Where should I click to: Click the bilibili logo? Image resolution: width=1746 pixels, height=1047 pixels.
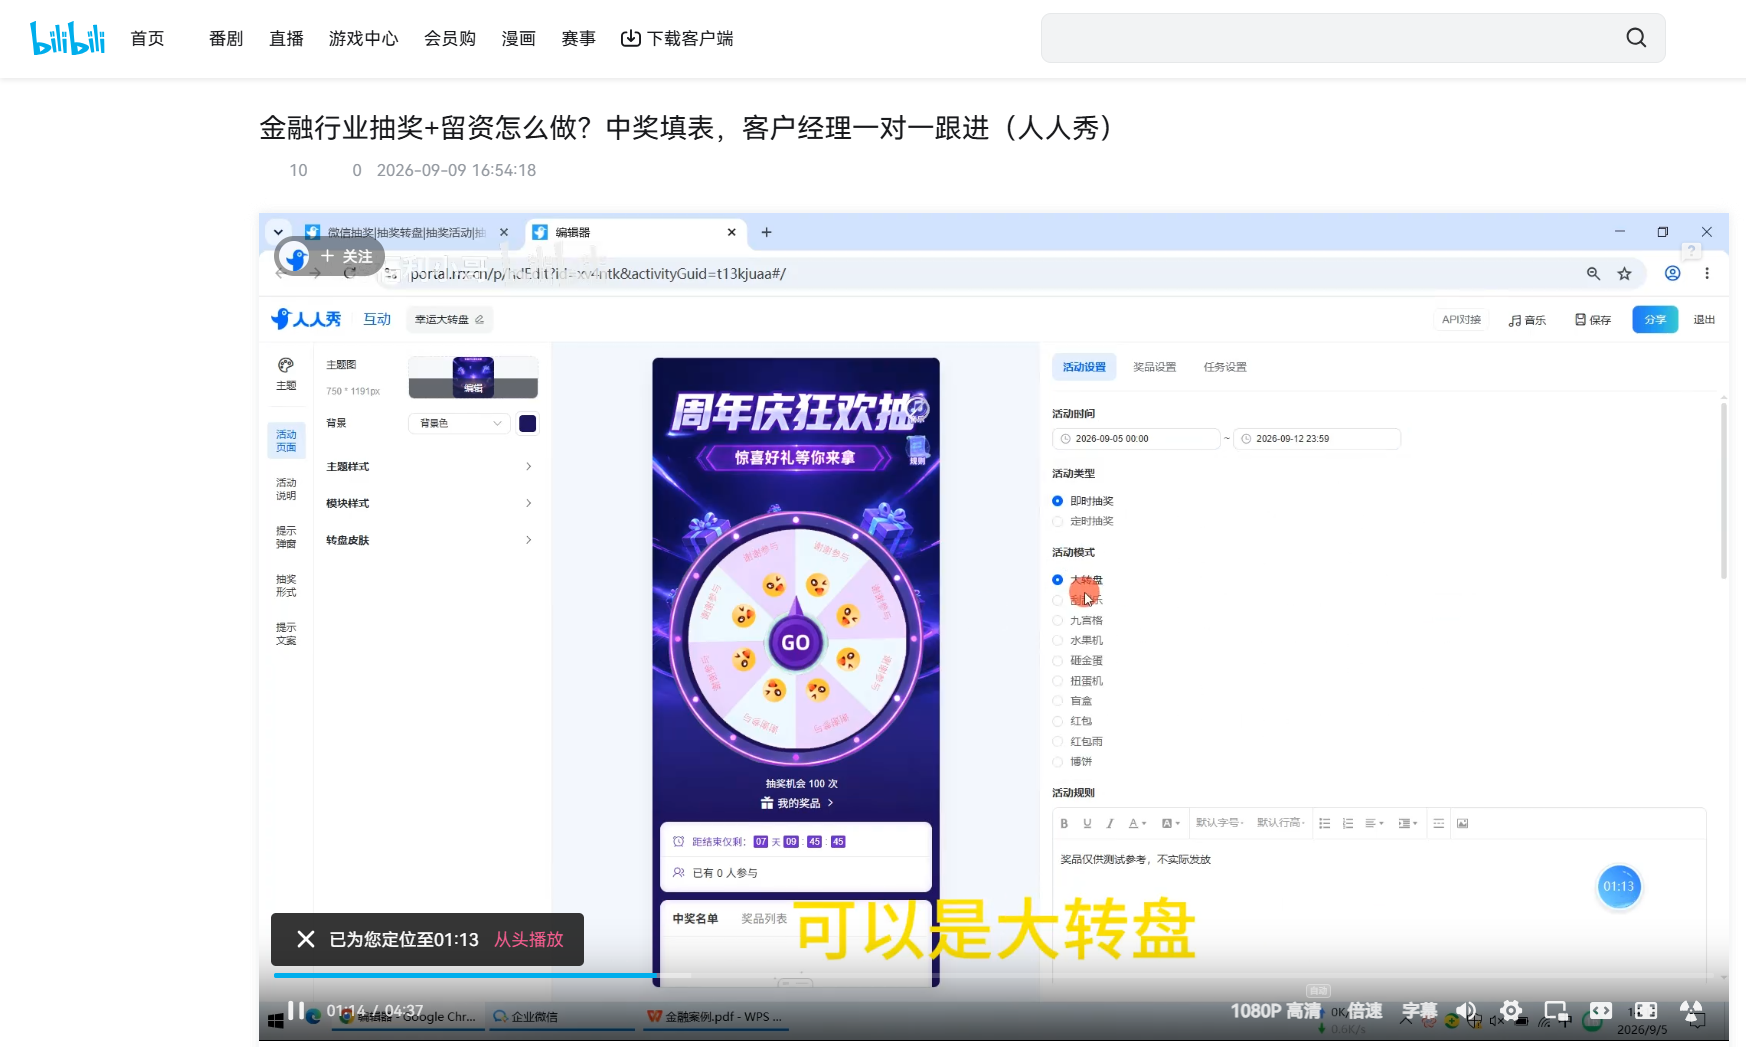coord(68,38)
